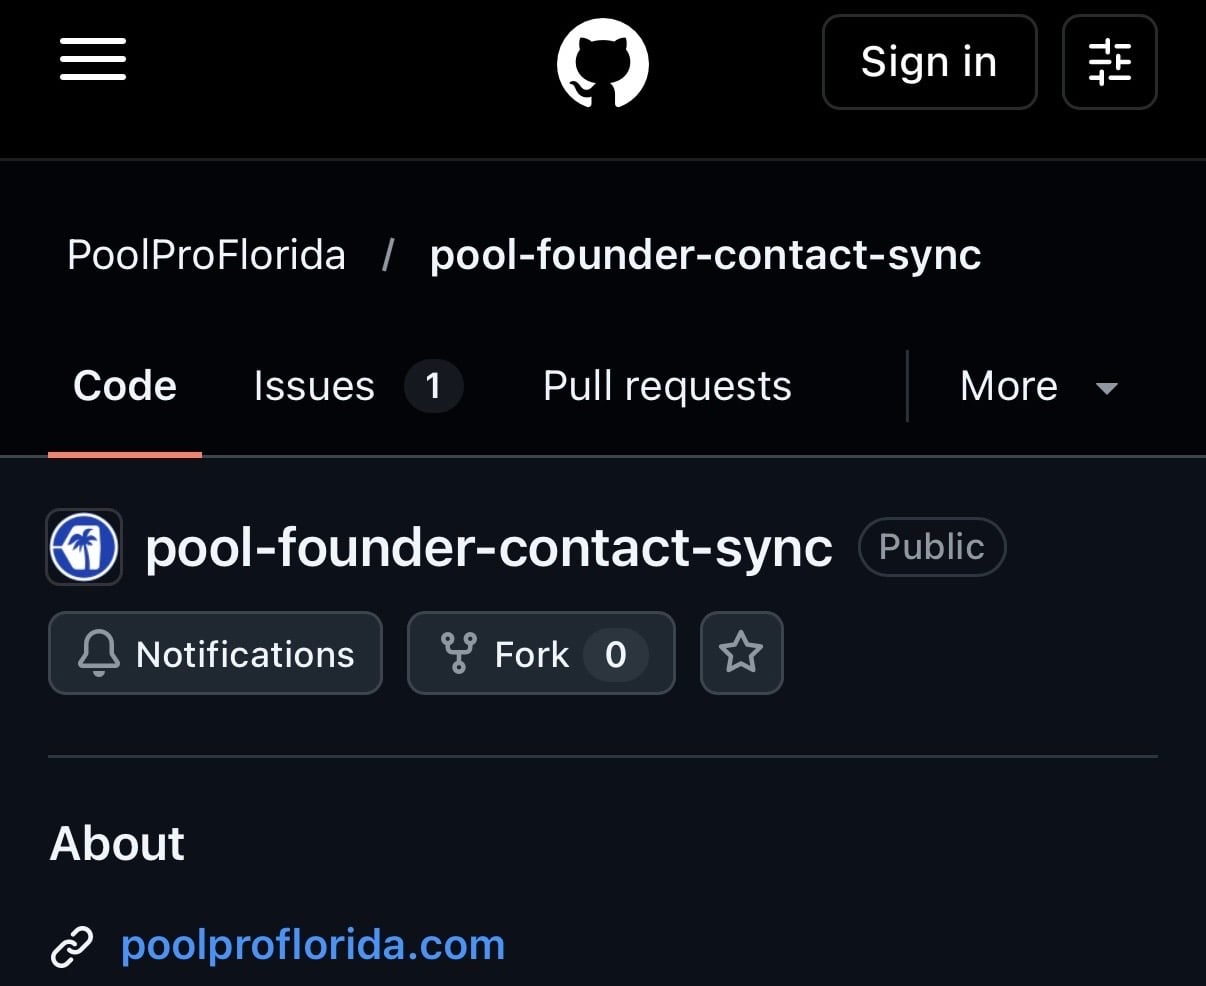Switch to the Issues tab
The height and width of the screenshot is (986, 1206).
357,386
